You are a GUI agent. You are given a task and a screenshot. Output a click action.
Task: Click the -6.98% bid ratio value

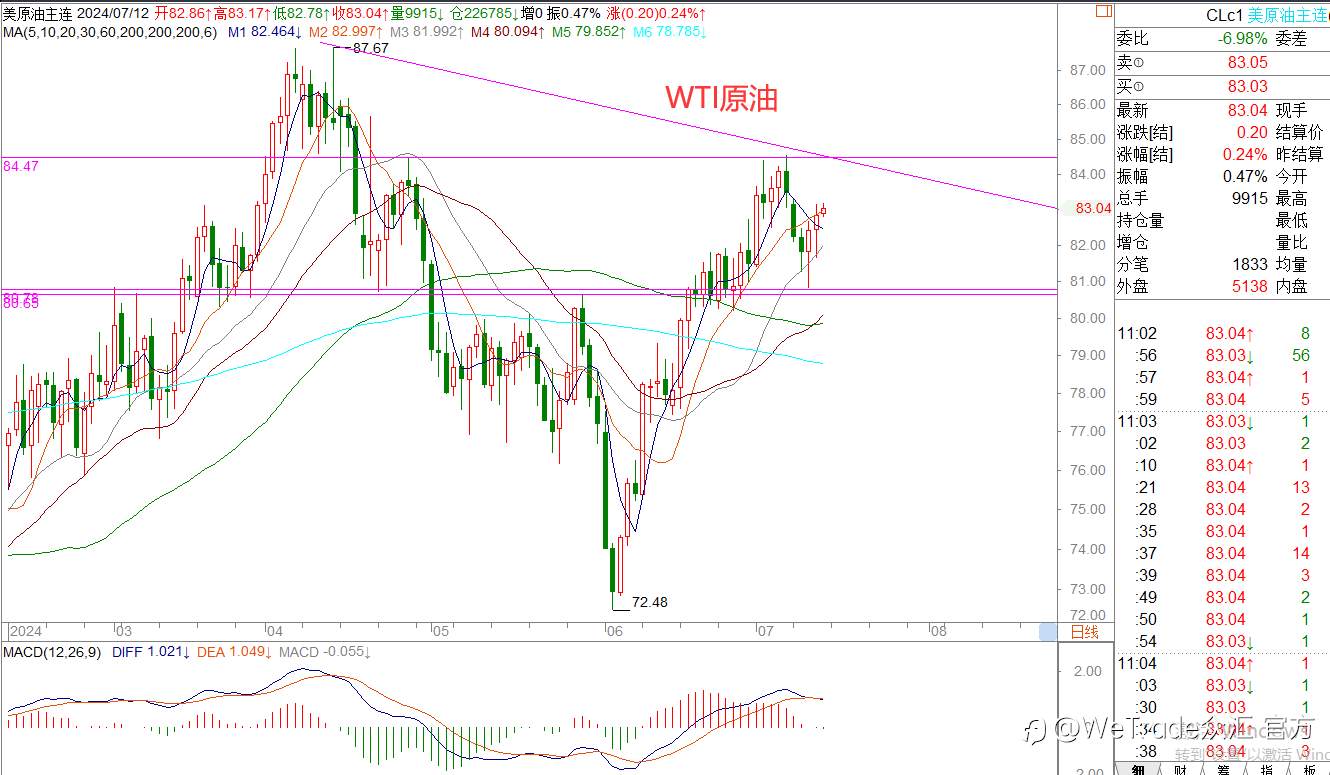(x=1243, y=39)
